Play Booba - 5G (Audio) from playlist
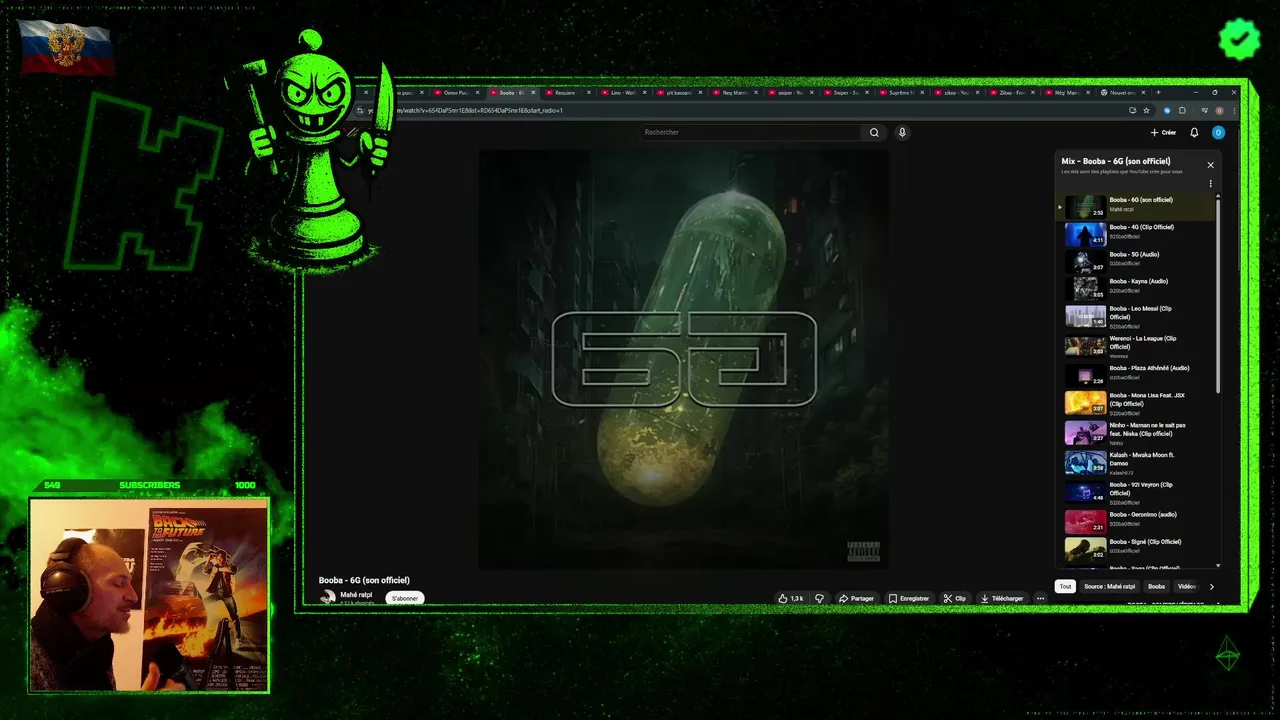This screenshot has height=720, width=1280. (1137, 261)
